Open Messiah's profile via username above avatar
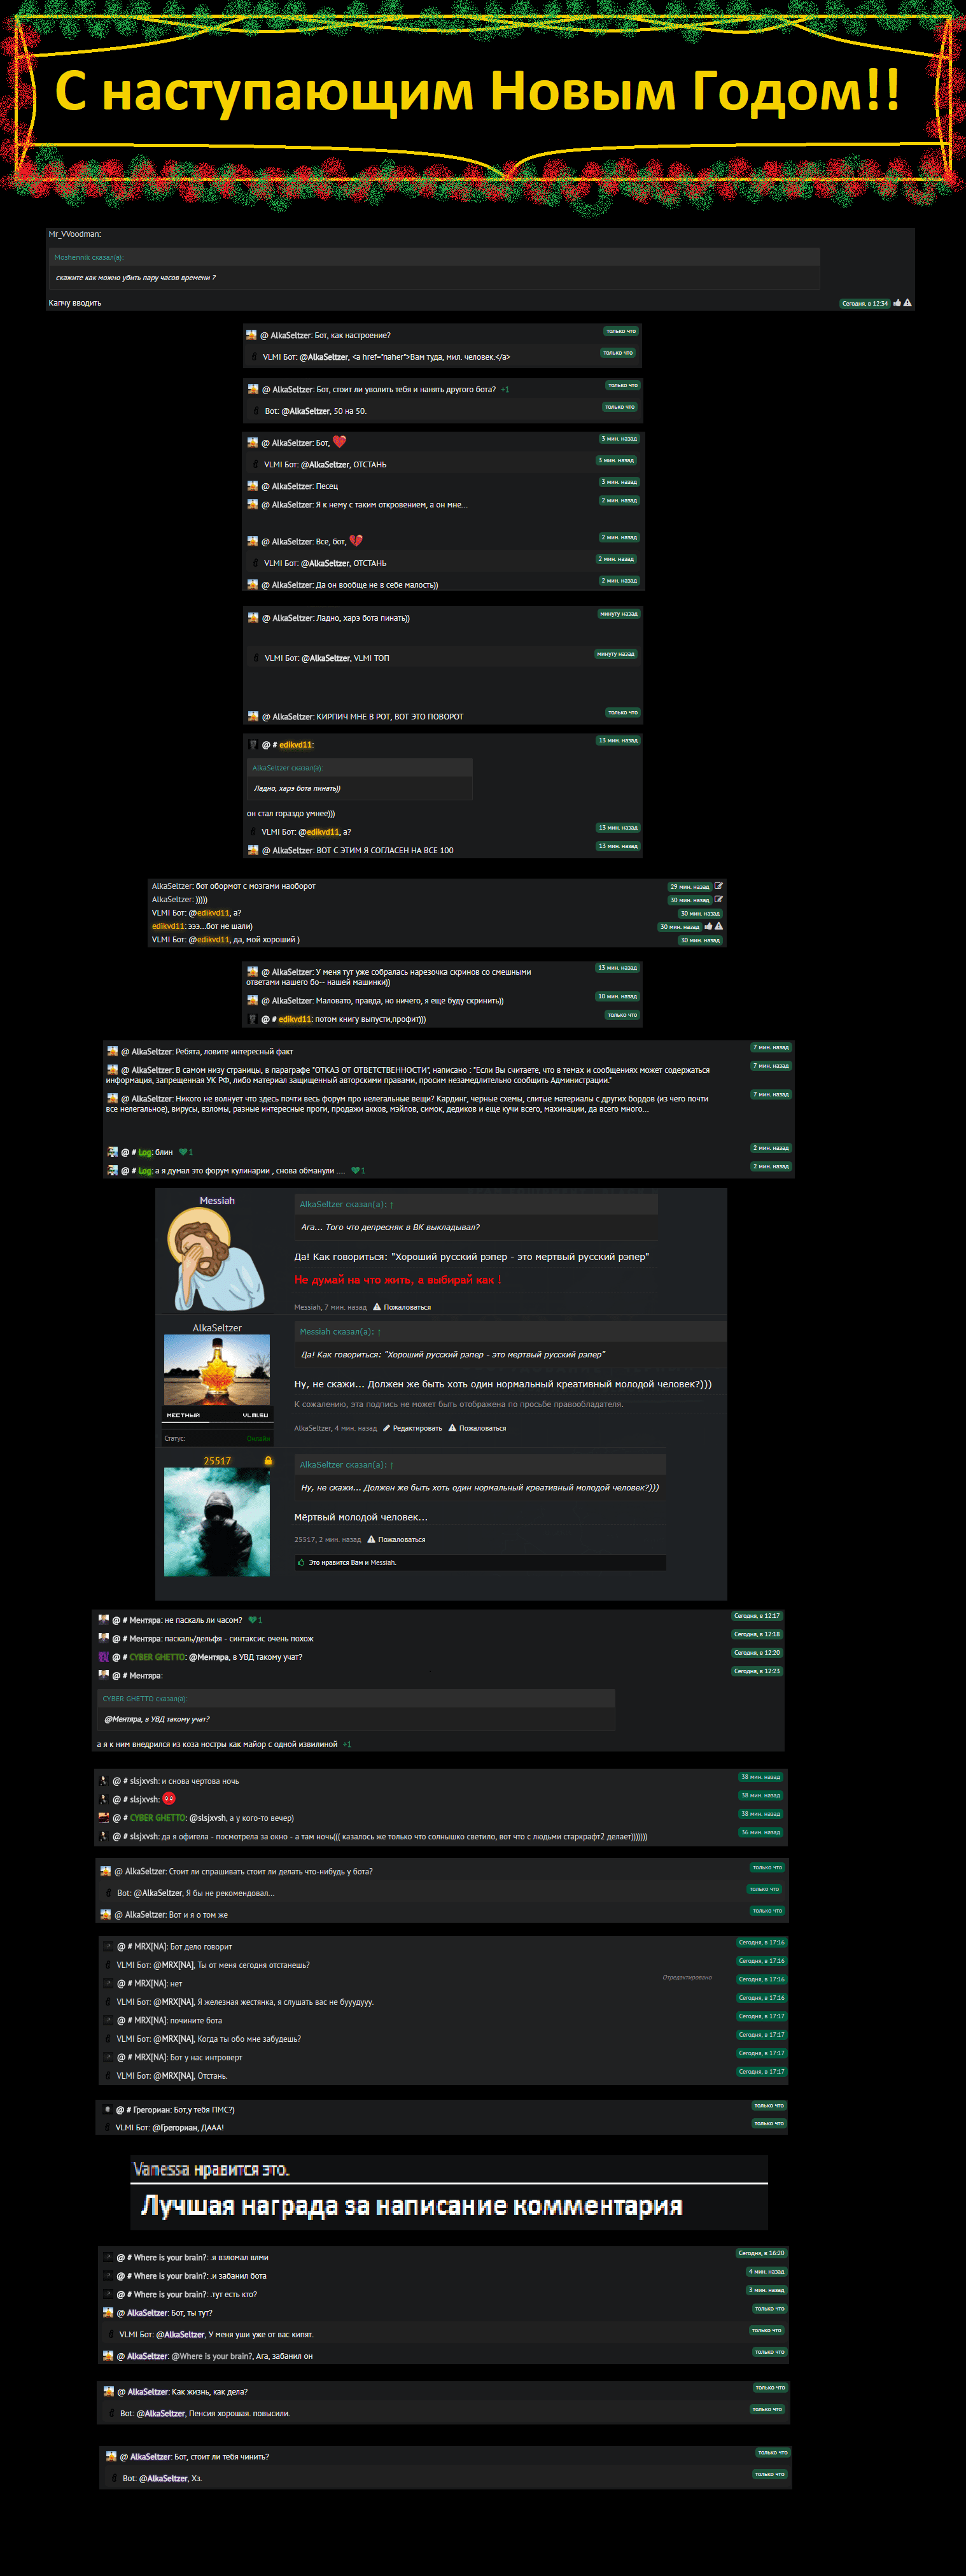Viewport: 966px width, 2576px height. 217,1200
